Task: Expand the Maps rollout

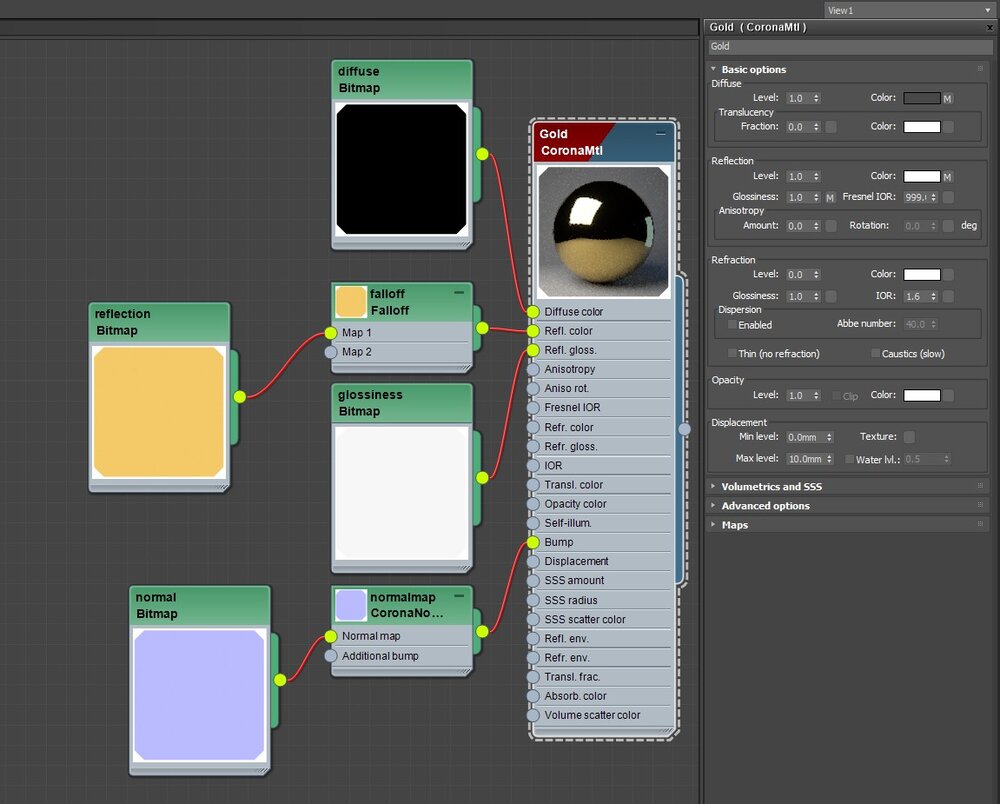Action: [734, 525]
